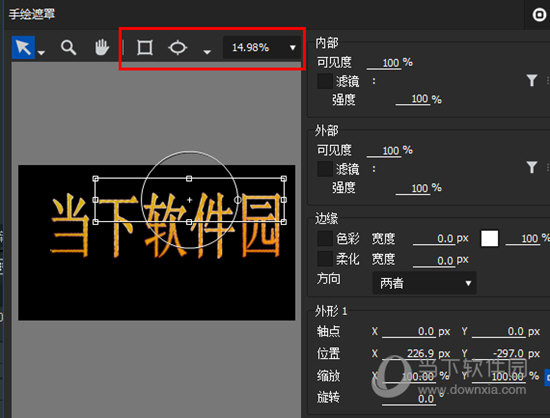Click the top-middle rectangle mask handle
The image size is (550, 418).
tap(189, 179)
